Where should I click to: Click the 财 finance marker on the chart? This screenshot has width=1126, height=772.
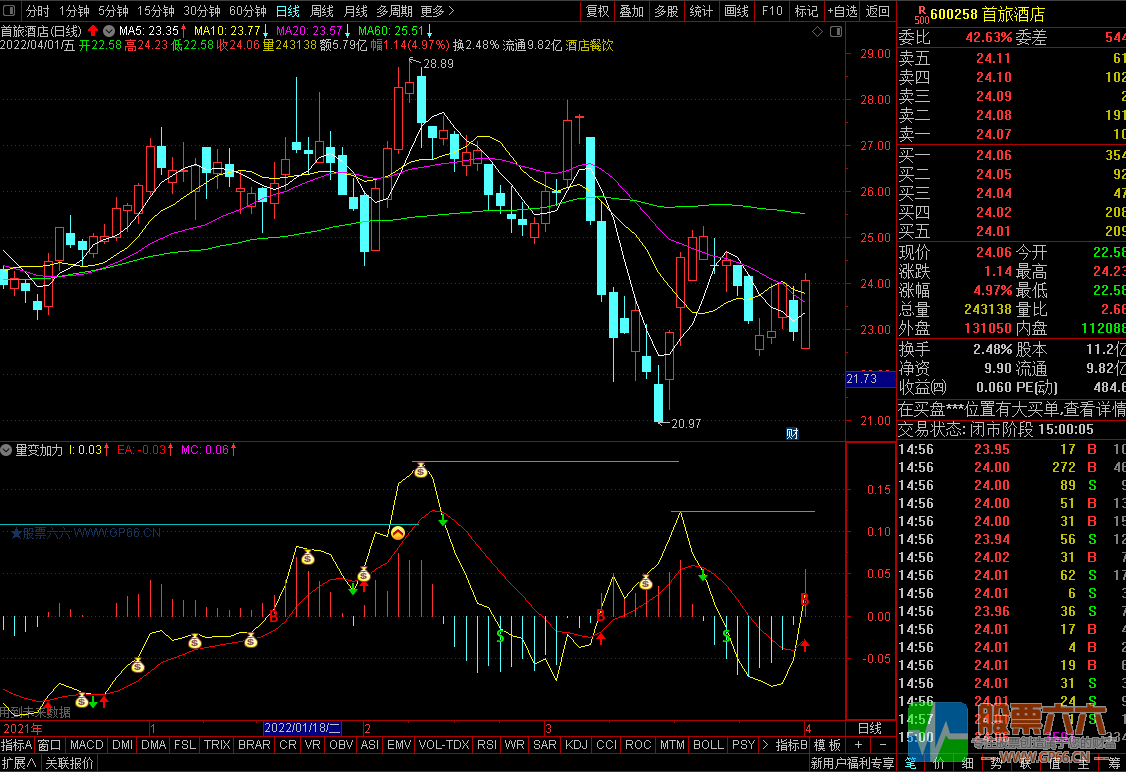(x=792, y=433)
